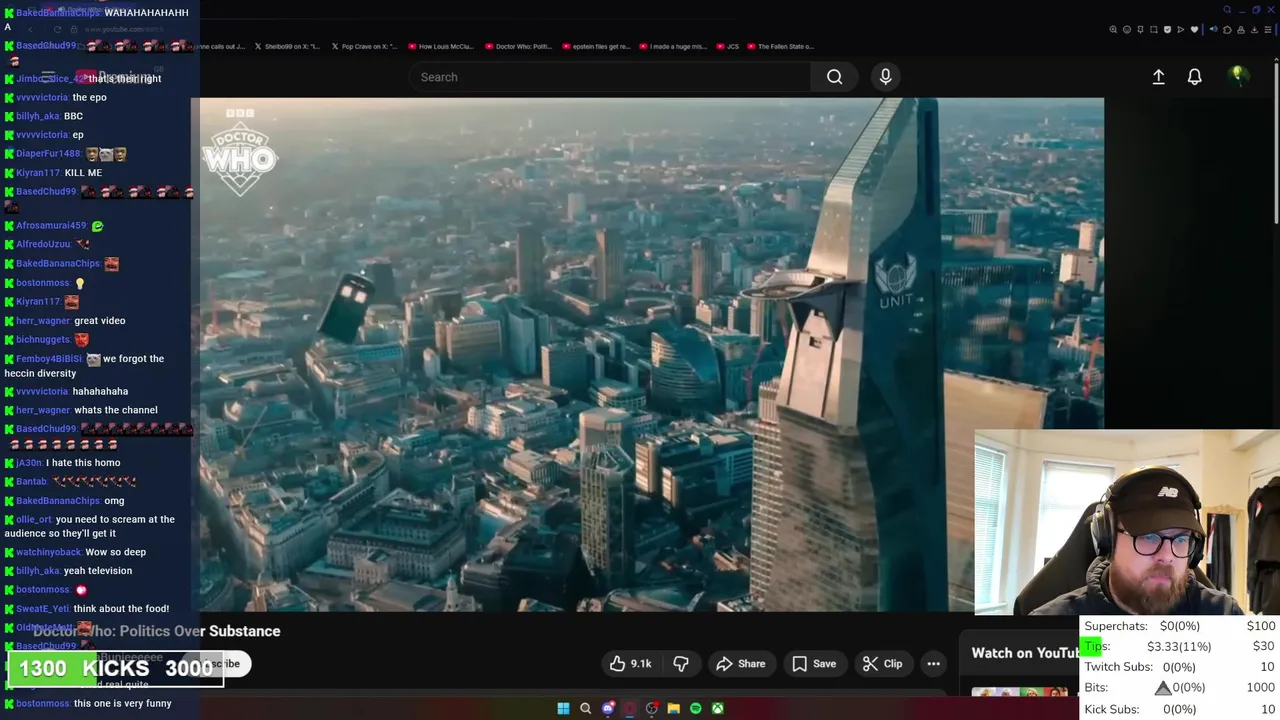Click chat message 'whats the channel'
Viewport: 1280px width, 720px height.
116,410
